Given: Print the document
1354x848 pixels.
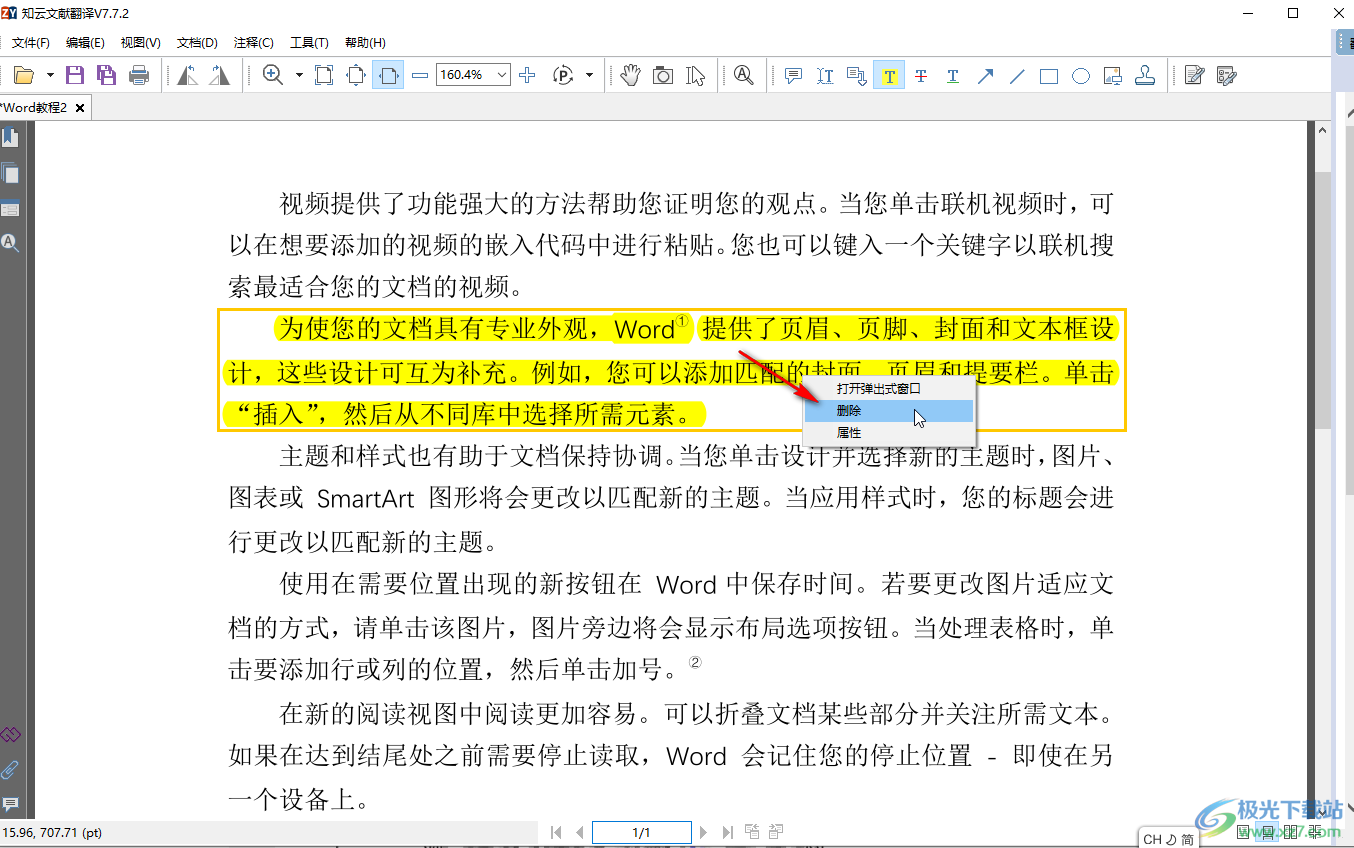Looking at the screenshot, I should [139, 75].
